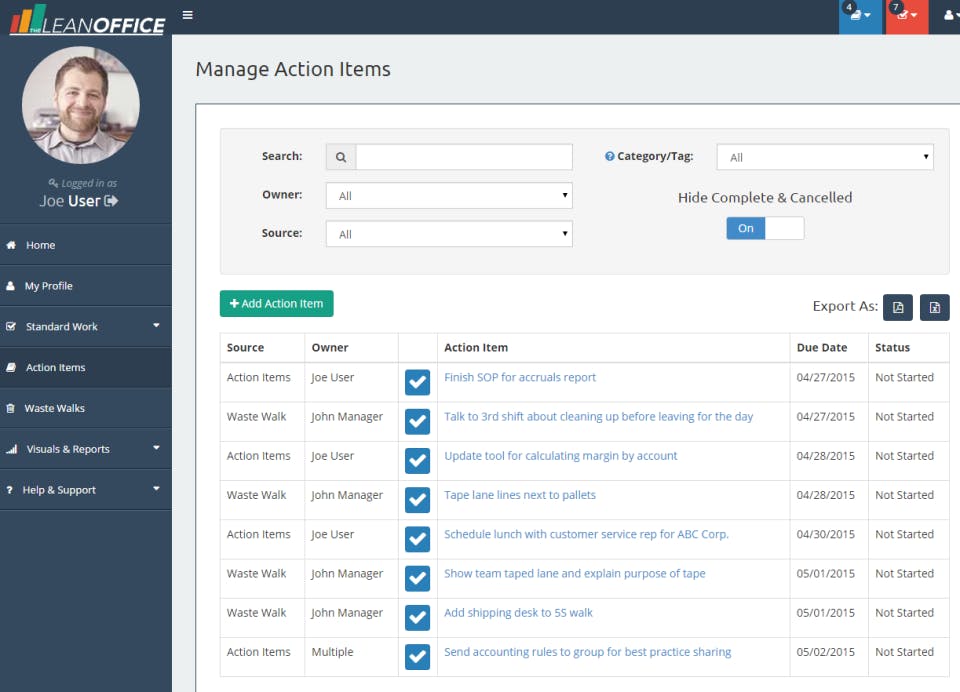This screenshot has width=960, height=692.
Task: Go to Waste Walks in sidebar
Action: (x=54, y=408)
